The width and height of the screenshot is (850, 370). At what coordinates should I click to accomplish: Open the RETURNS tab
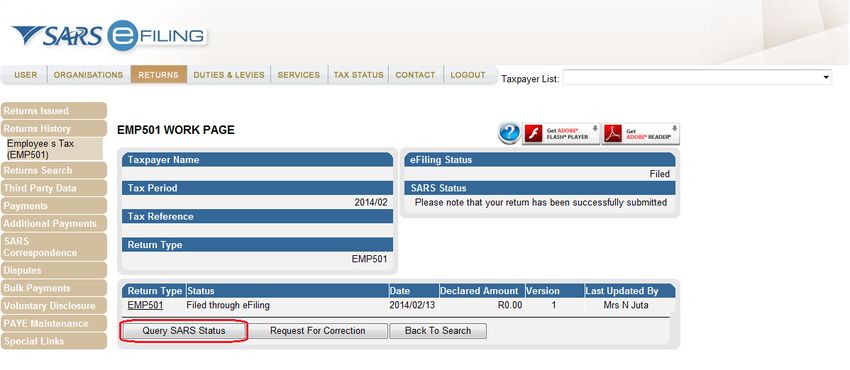point(158,75)
